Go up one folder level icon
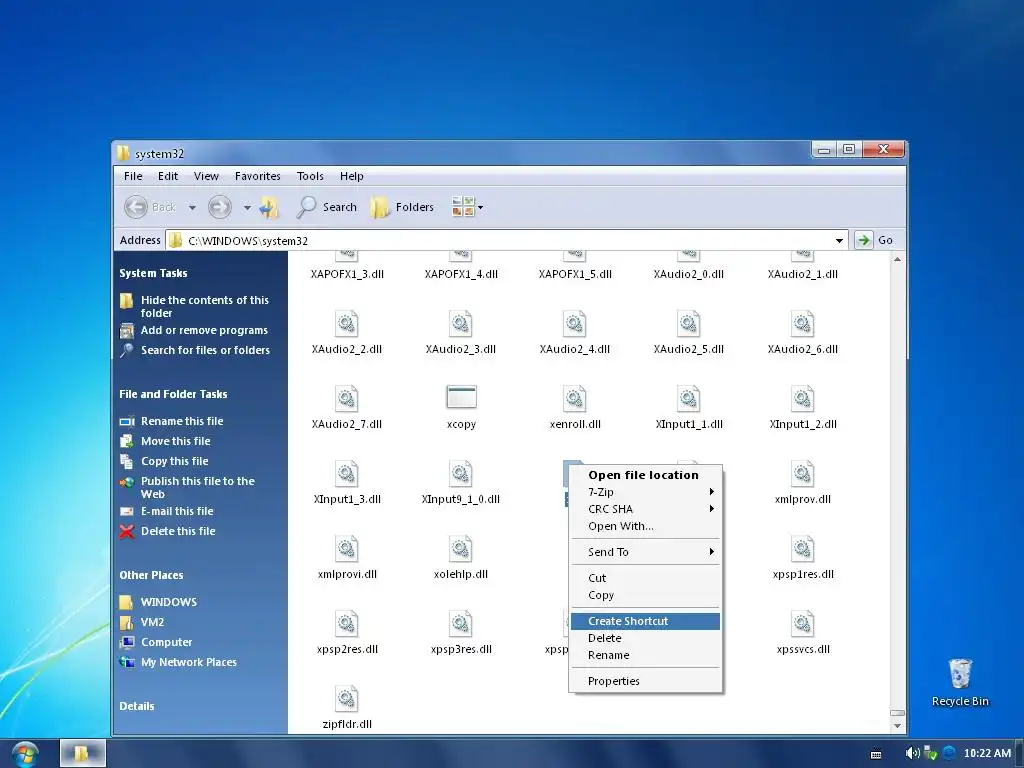Screen dimensions: 1024x768 269,207
